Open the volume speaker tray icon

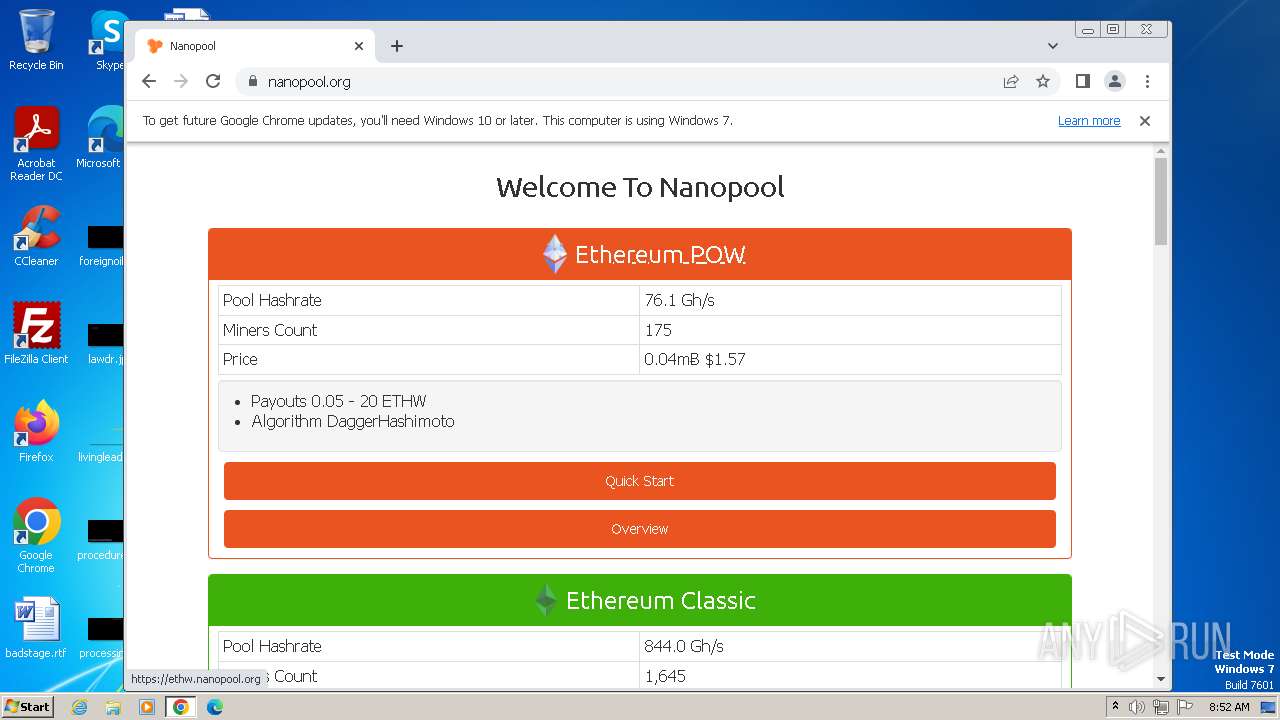tap(1137, 707)
